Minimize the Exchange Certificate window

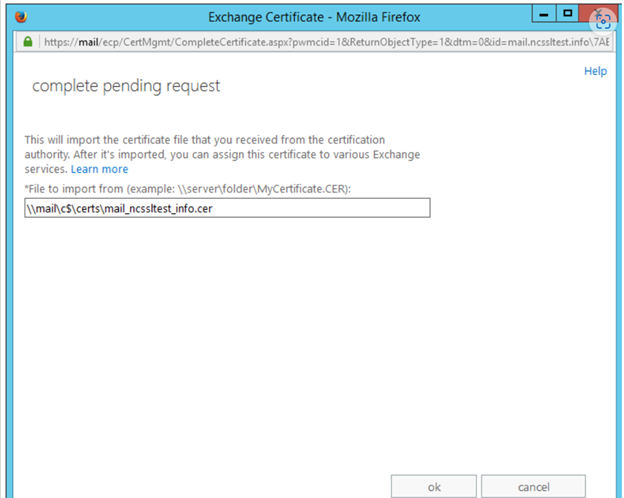pyautogui.click(x=544, y=15)
